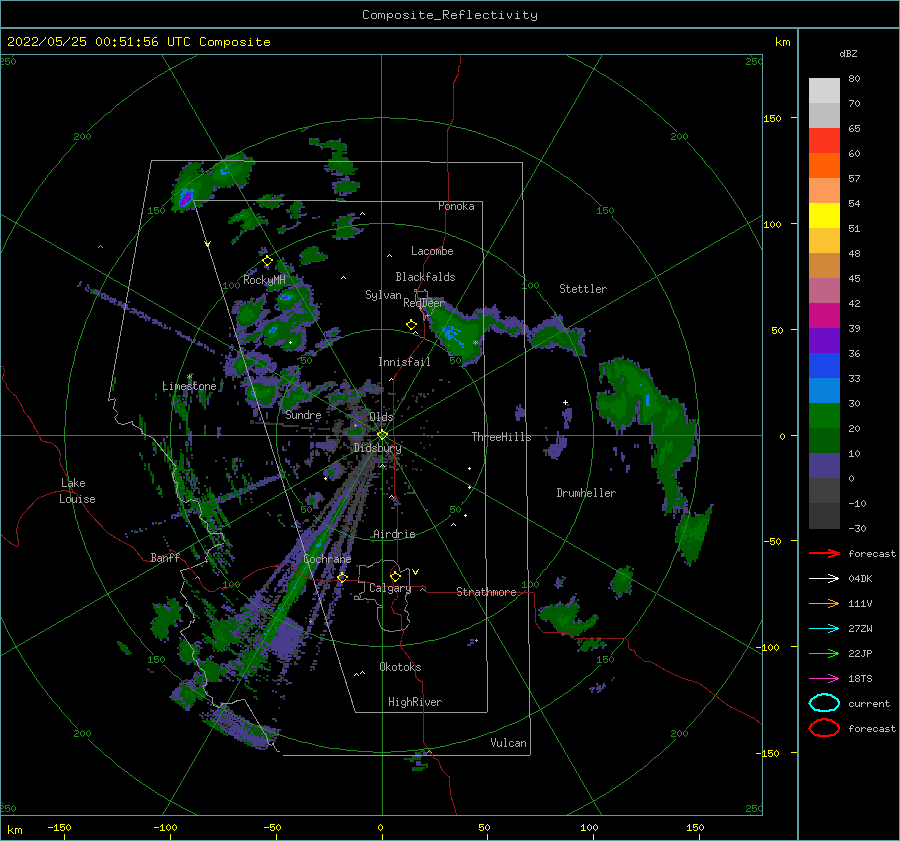Click the Lacombe city label

[432, 251]
